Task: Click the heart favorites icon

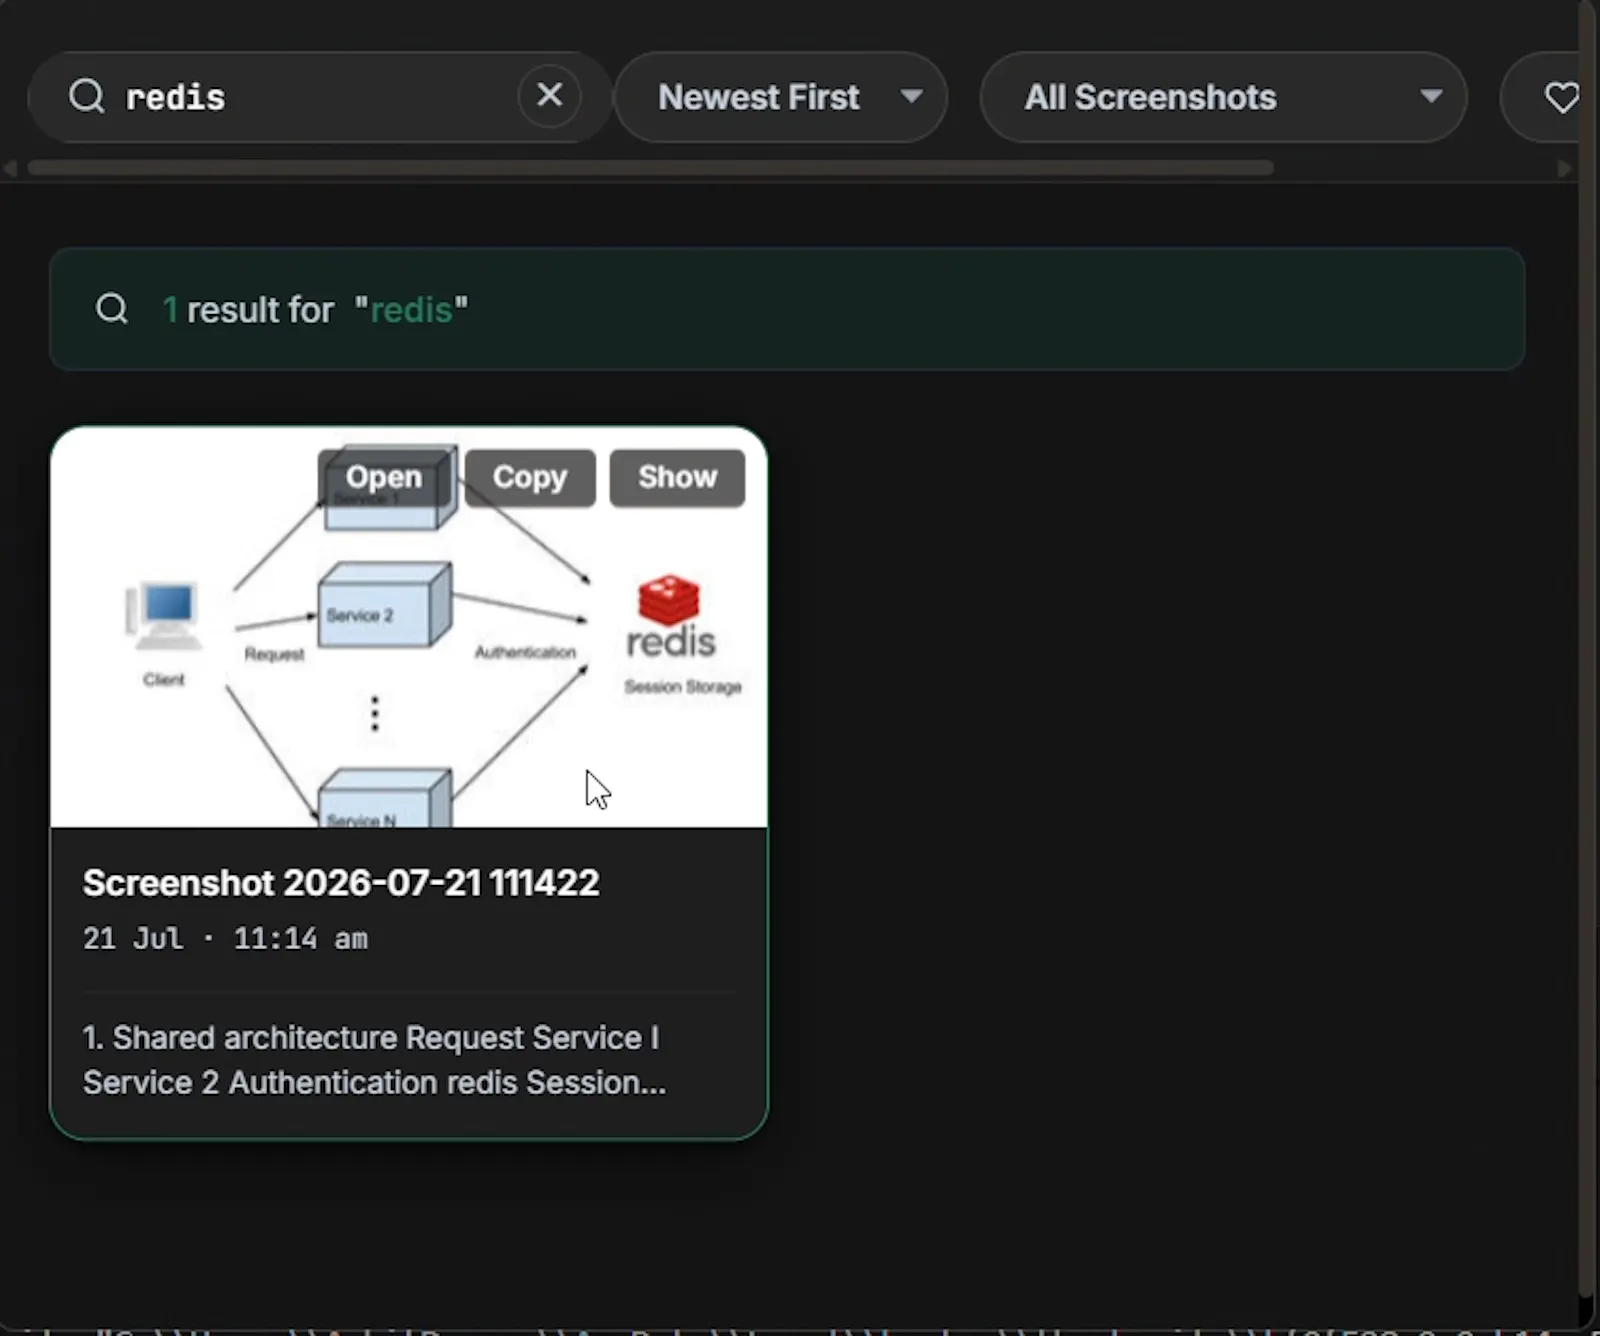Action: [x=1561, y=97]
